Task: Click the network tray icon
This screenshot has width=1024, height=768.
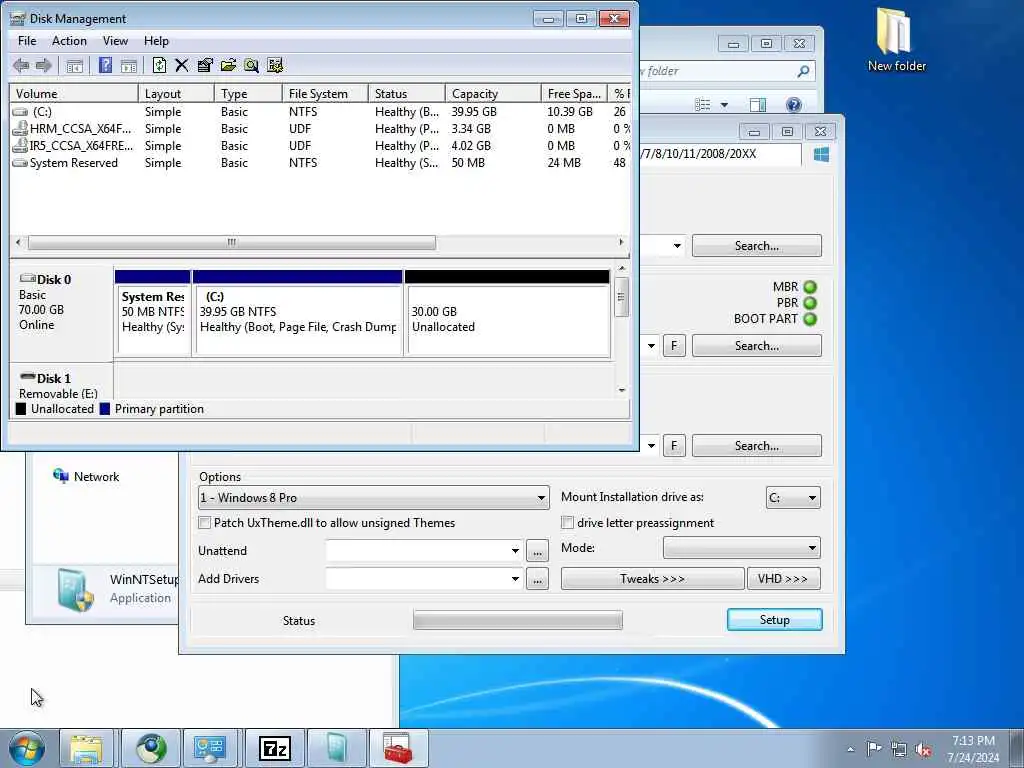Action: click(899, 750)
